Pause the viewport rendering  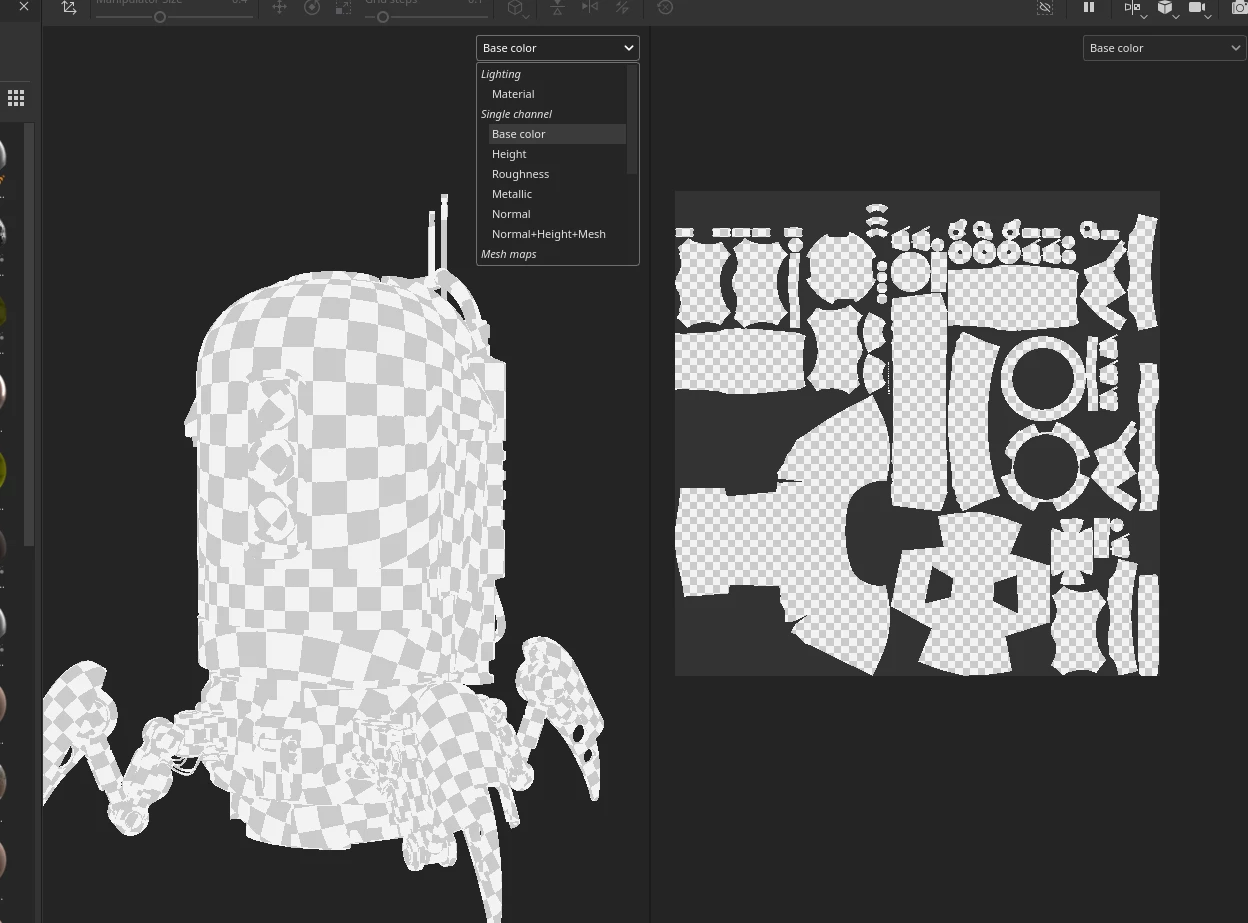pyautogui.click(x=1089, y=7)
